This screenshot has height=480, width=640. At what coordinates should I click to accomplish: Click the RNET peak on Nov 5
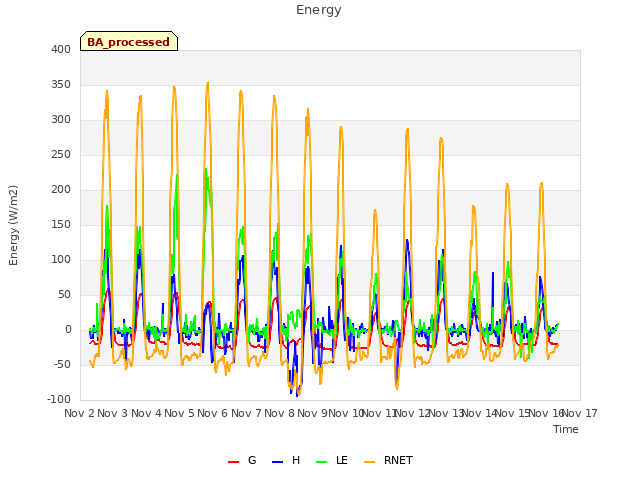click(208, 83)
